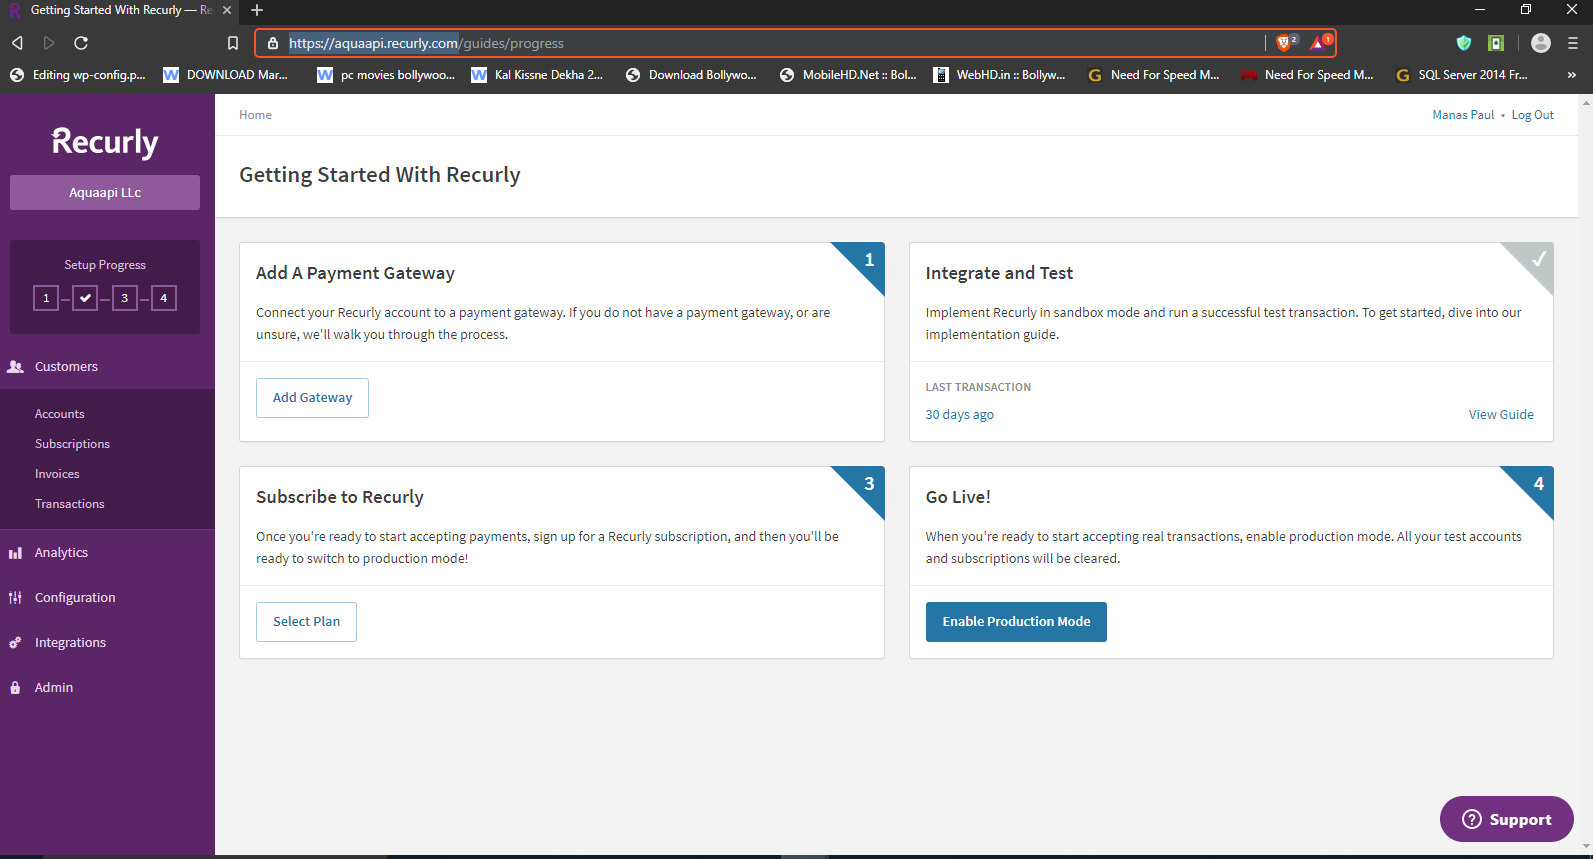This screenshot has height=859, width=1593.
Task: Open Invoices in the sidebar
Action: click(57, 474)
